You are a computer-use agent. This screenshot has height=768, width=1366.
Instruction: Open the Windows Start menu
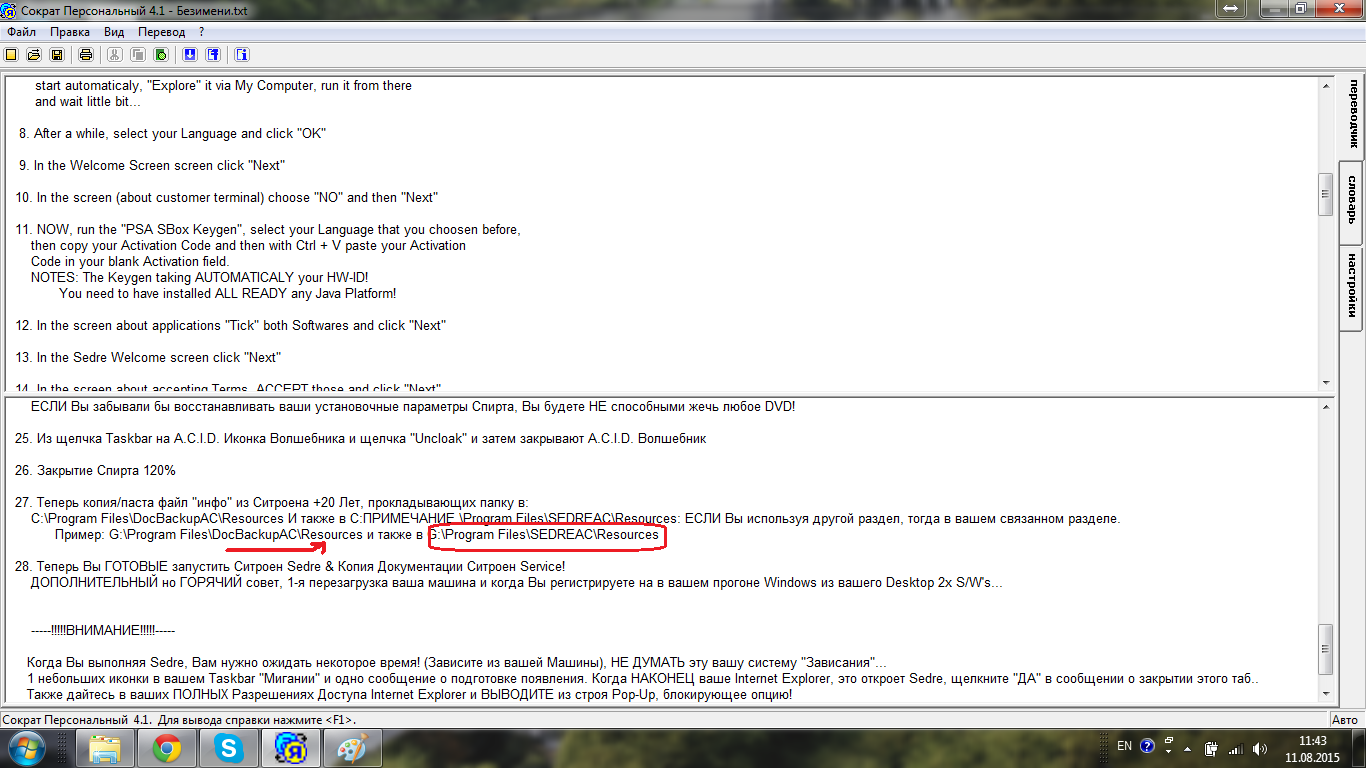tap(27, 747)
